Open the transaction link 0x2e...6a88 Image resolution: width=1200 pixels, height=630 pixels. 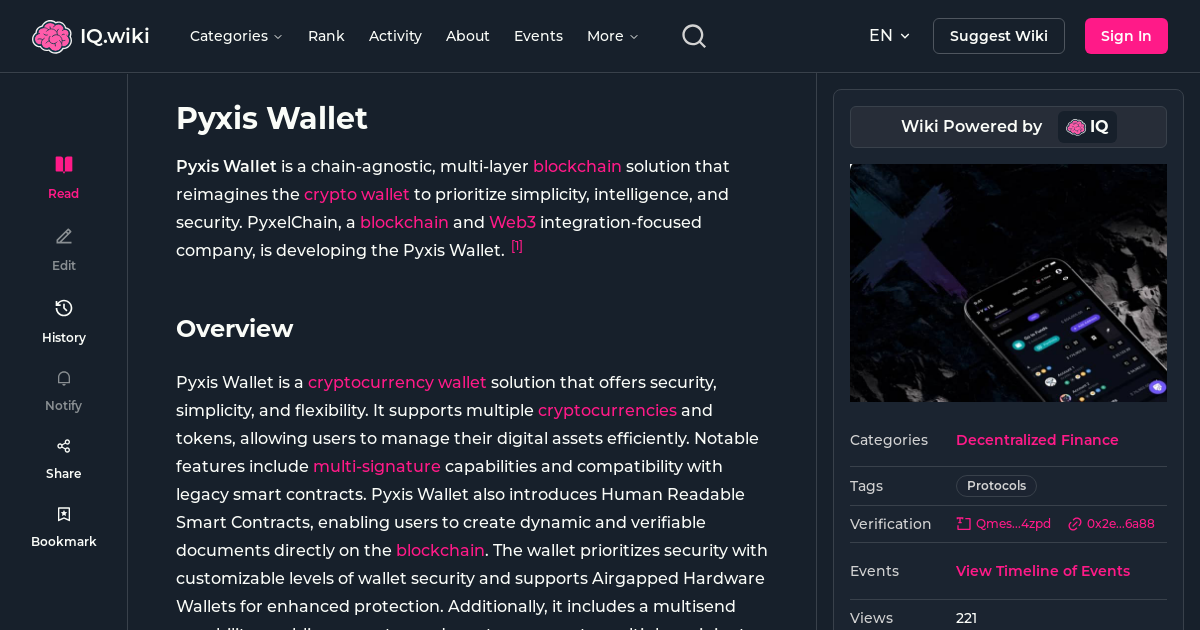[1112, 523]
